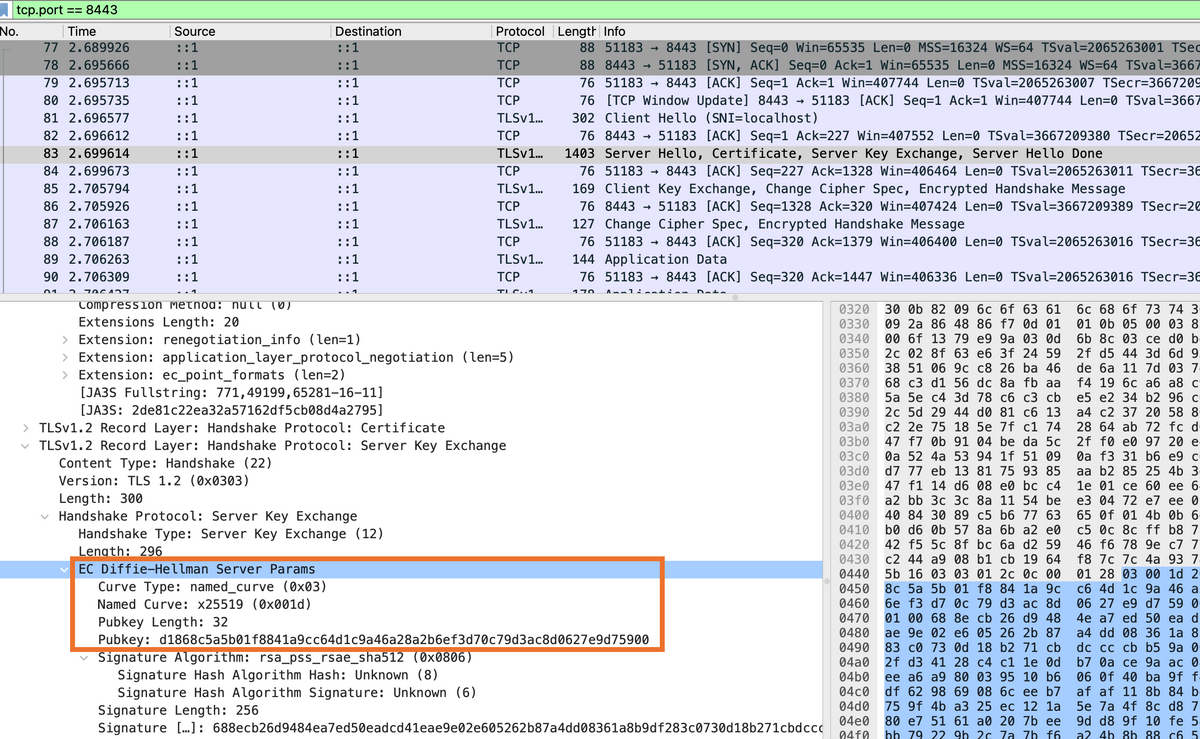Sort by the Info column header
Image resolution: width=1200 pixels, height=739 pixels.
pos(900,31)
